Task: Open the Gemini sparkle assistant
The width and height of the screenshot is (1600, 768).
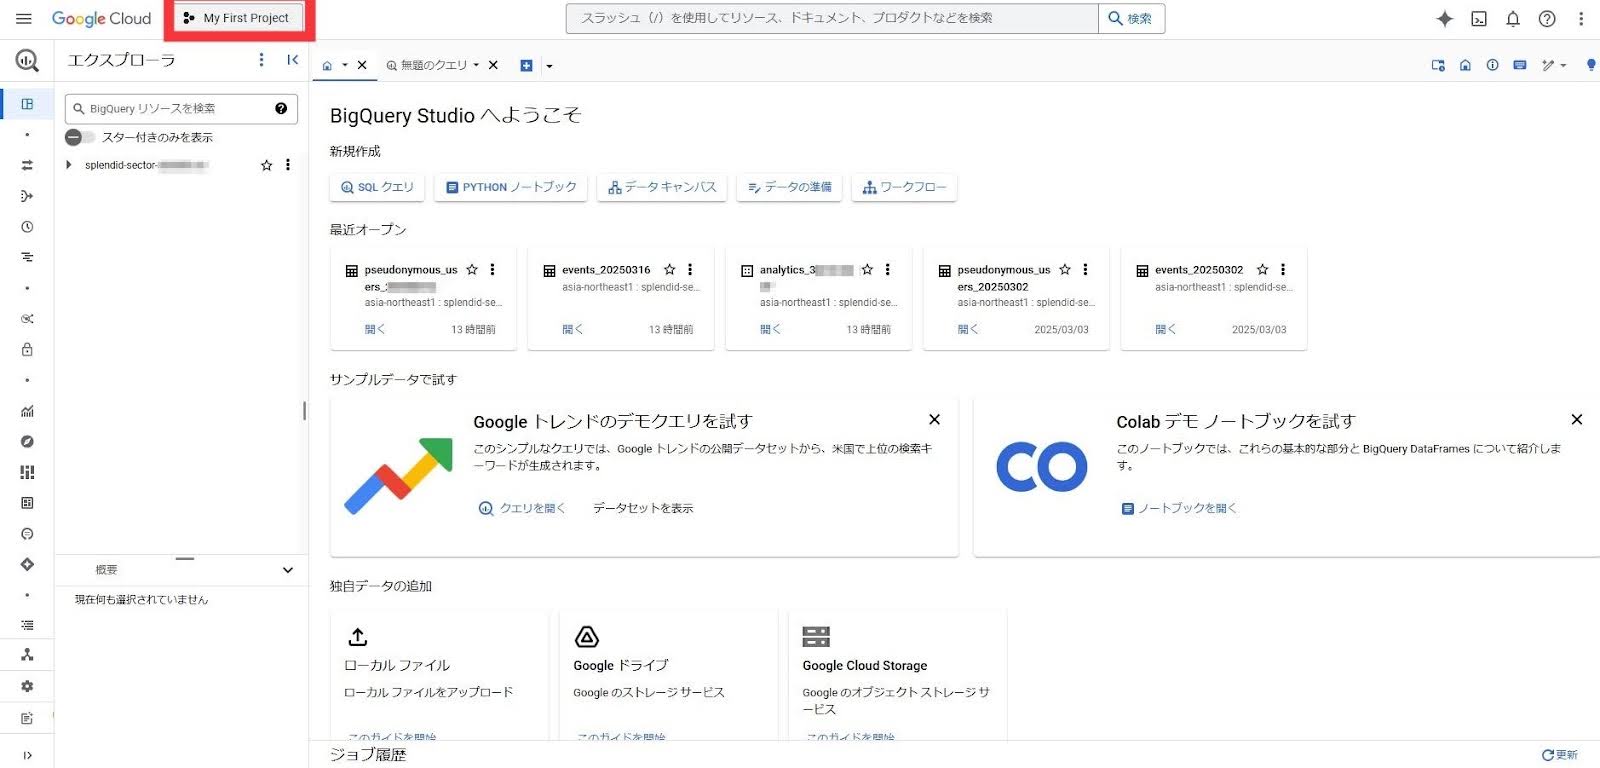Action: click(1445, 18)
